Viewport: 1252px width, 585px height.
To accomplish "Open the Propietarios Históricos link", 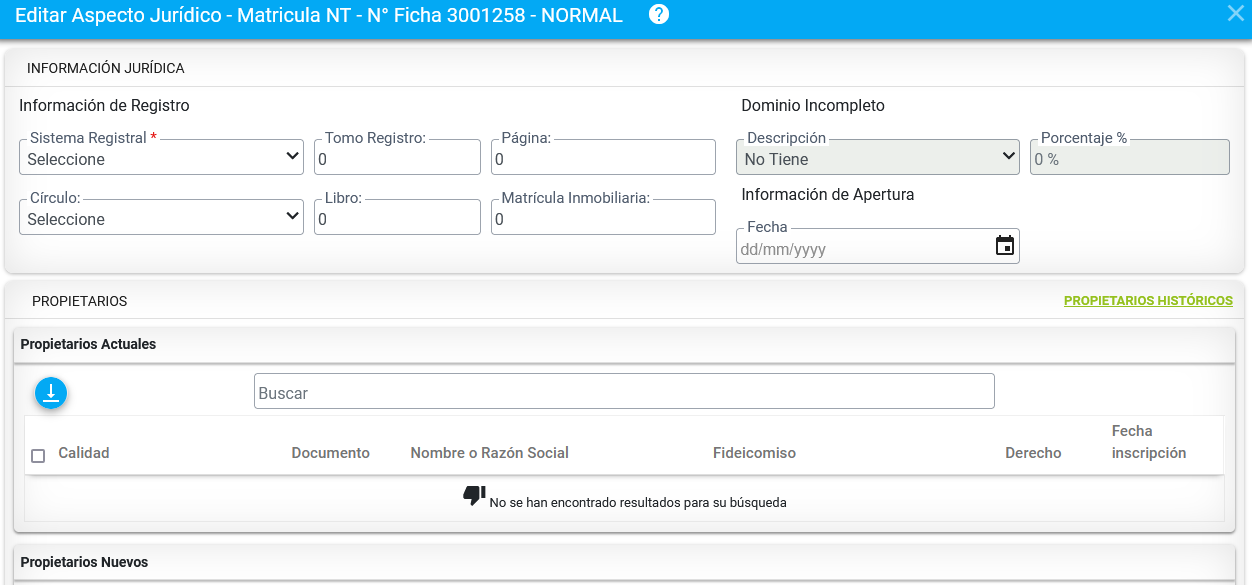I will [x=1148, y=301].
